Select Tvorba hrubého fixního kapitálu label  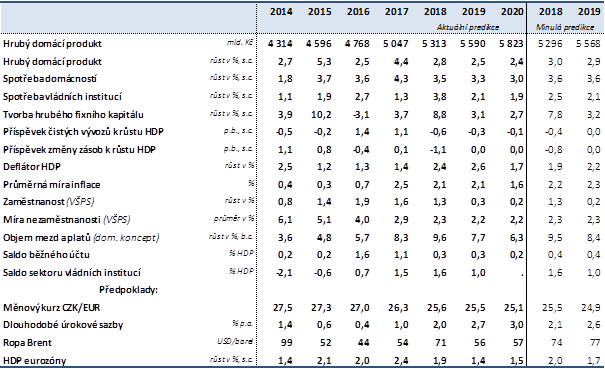[x=73, y=115]
